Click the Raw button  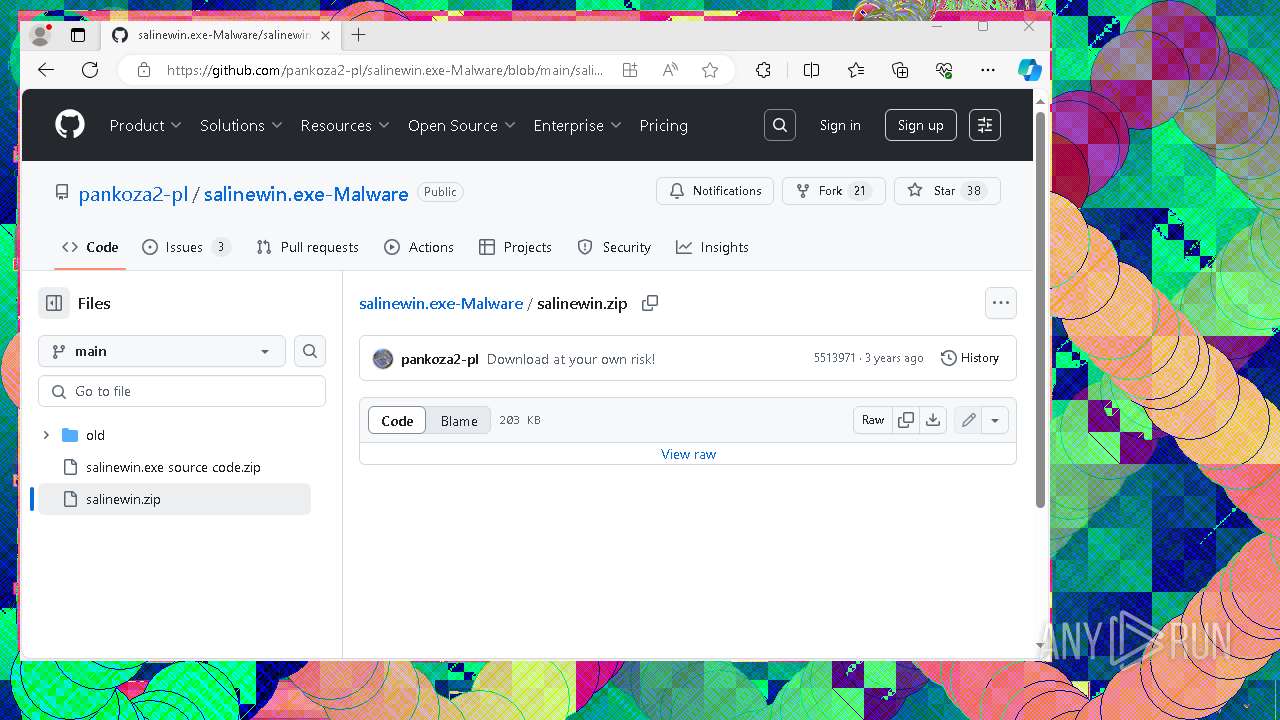pos(873,420)
